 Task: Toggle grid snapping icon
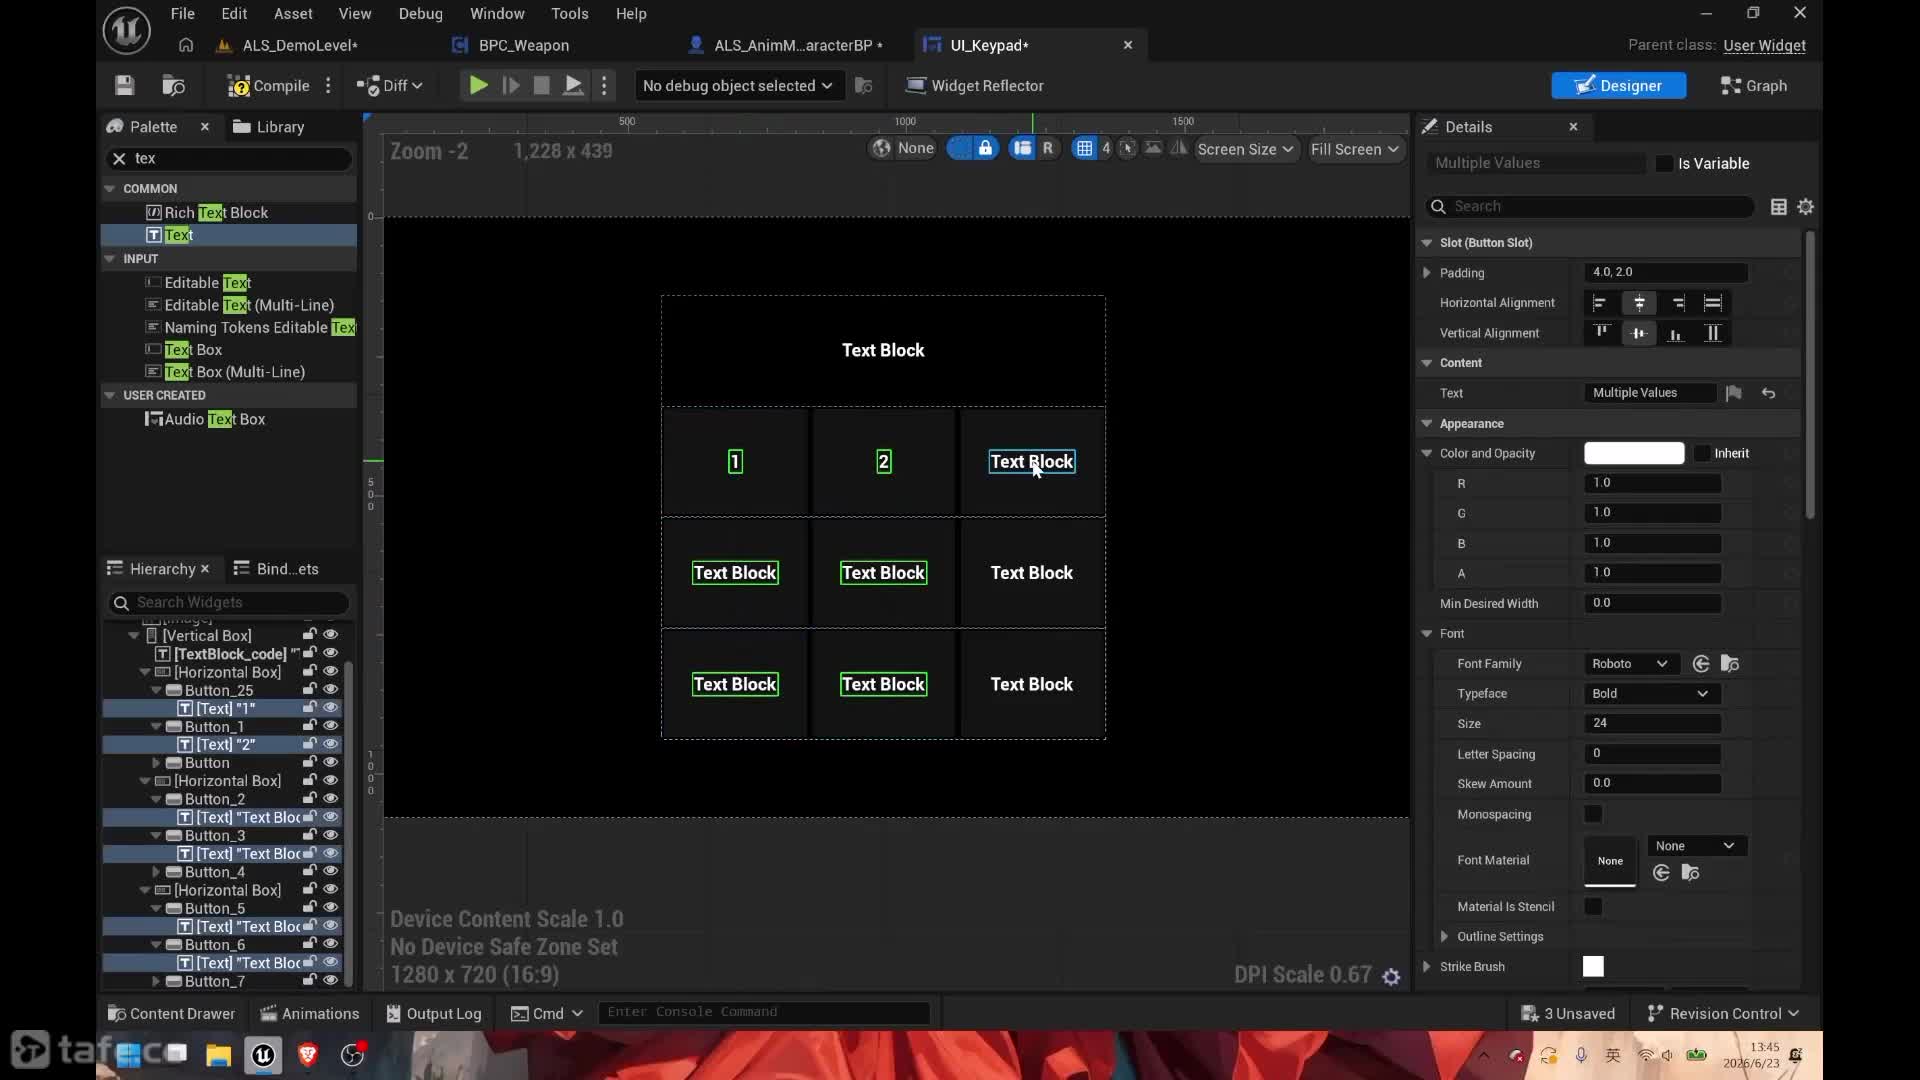[1084, 149]
